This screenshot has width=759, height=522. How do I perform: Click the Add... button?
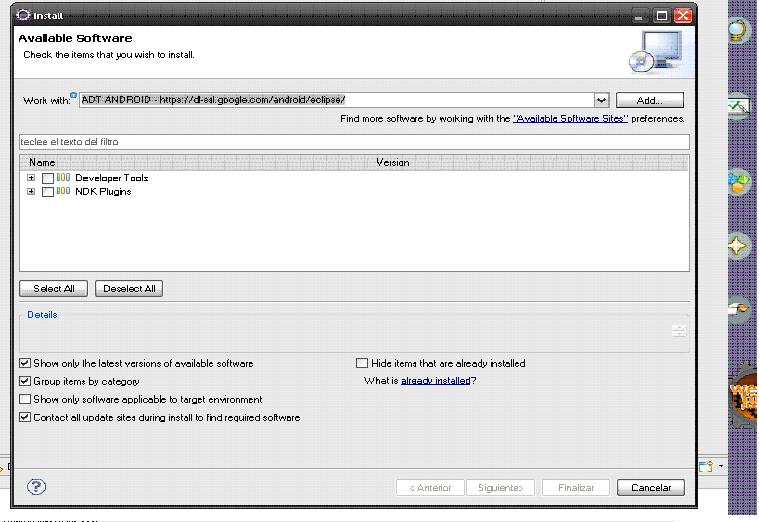650,100
